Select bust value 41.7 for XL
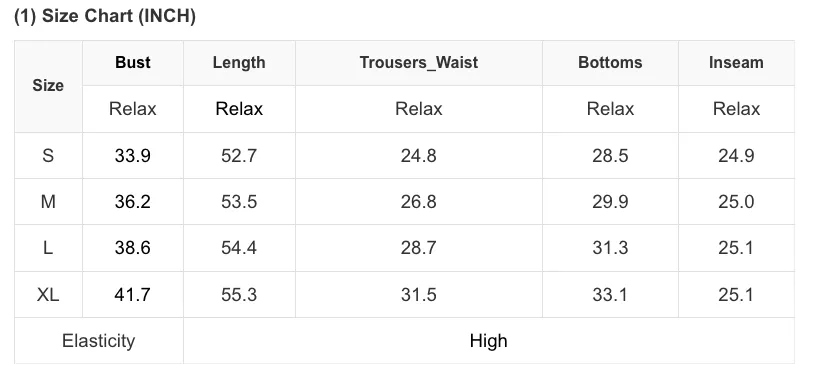Viewport: 834px width, 382px height. point(132,295)
